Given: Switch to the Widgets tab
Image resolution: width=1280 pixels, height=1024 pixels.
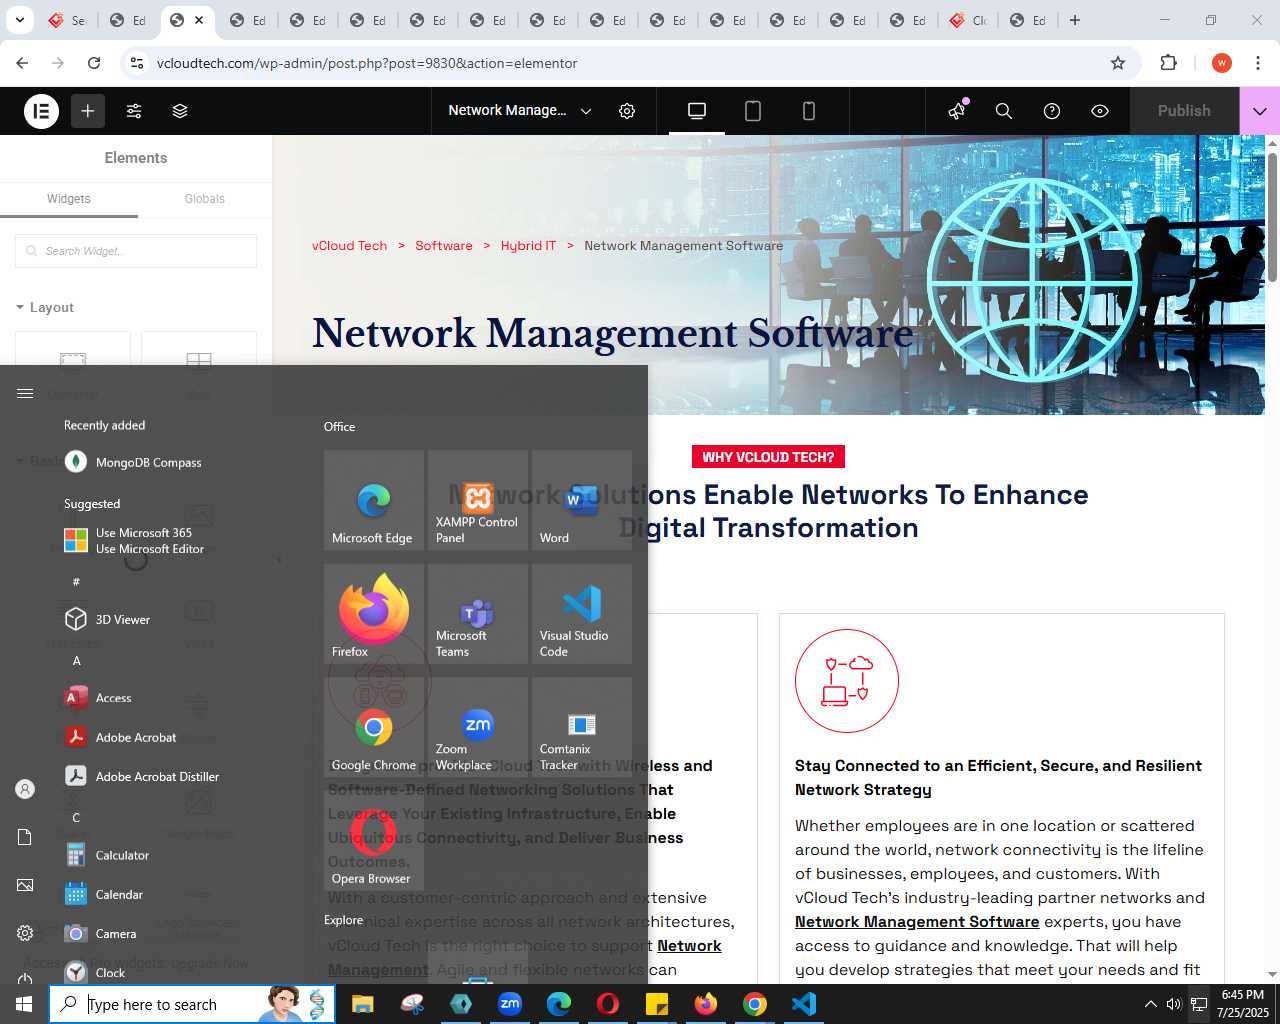Looking at the screenshot, I should (x=69, y=199).
